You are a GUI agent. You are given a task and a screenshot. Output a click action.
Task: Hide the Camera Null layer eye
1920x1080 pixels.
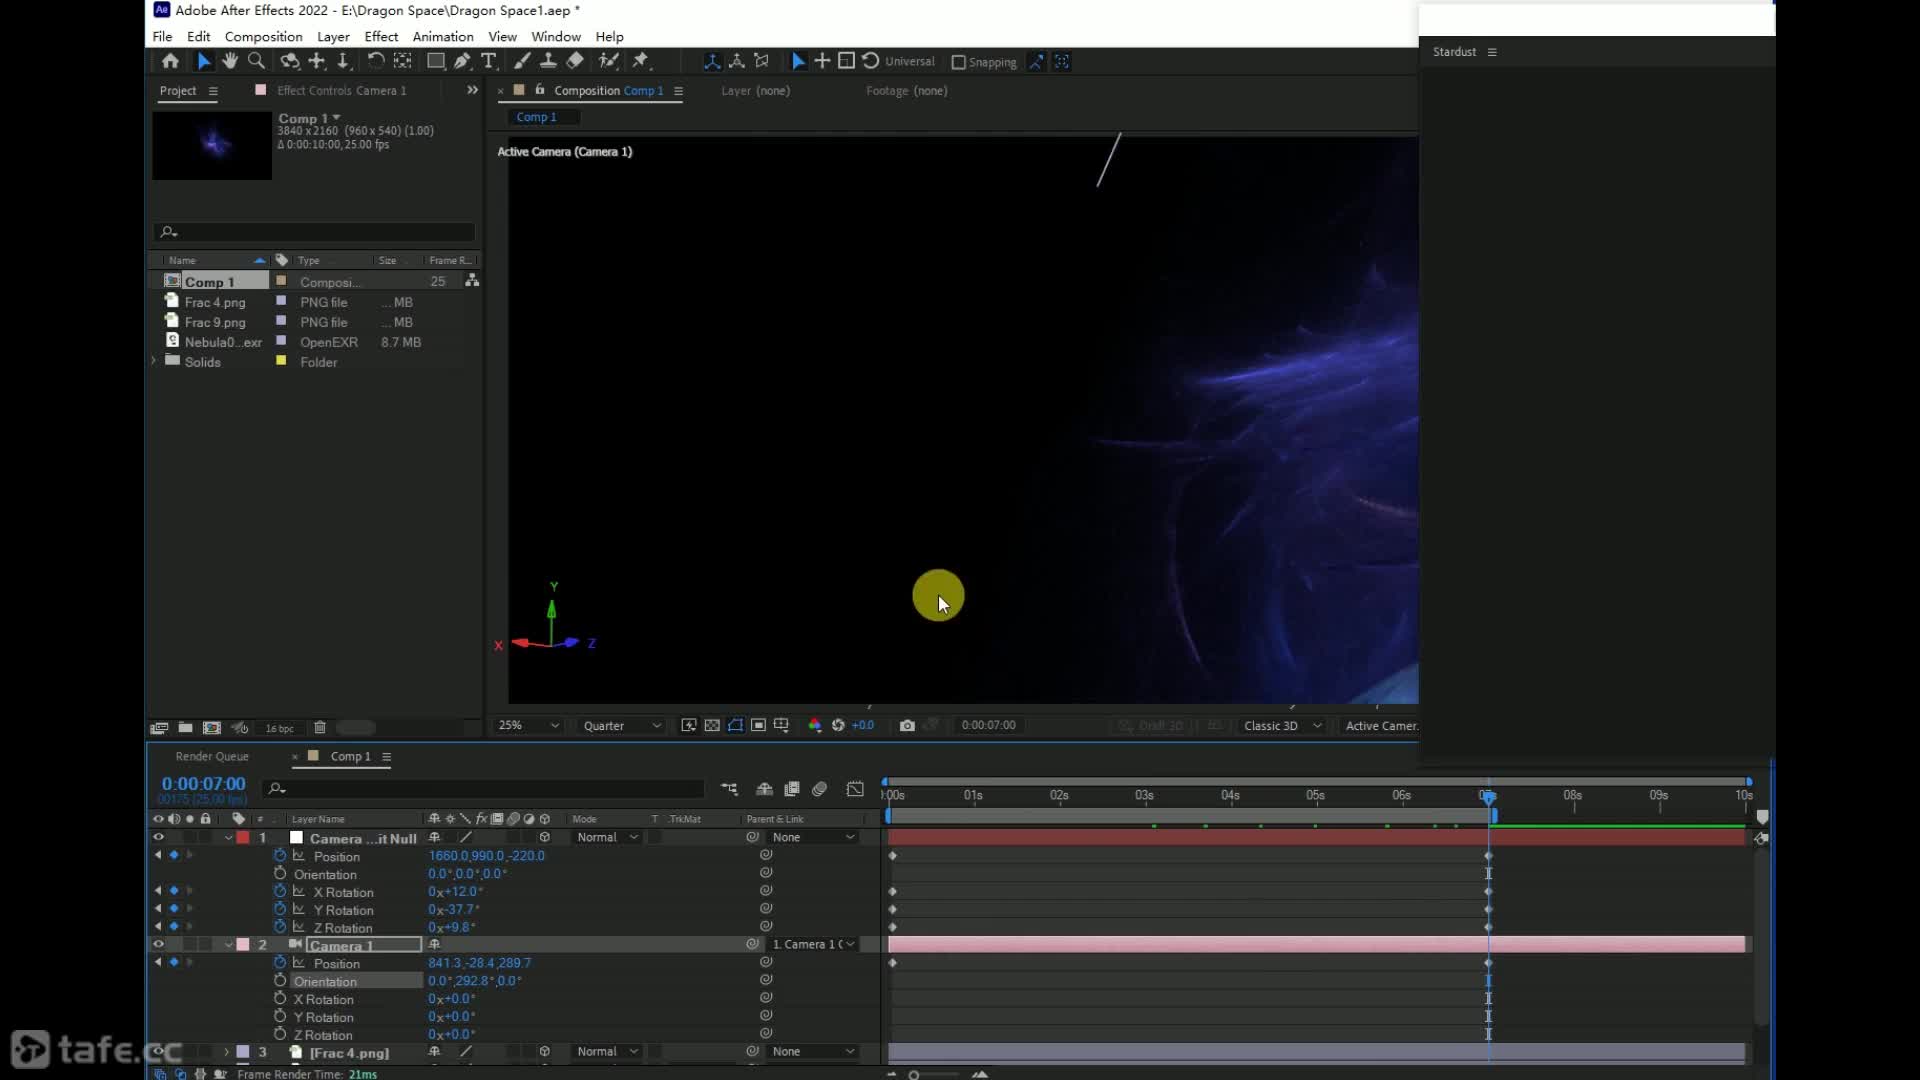158,838
